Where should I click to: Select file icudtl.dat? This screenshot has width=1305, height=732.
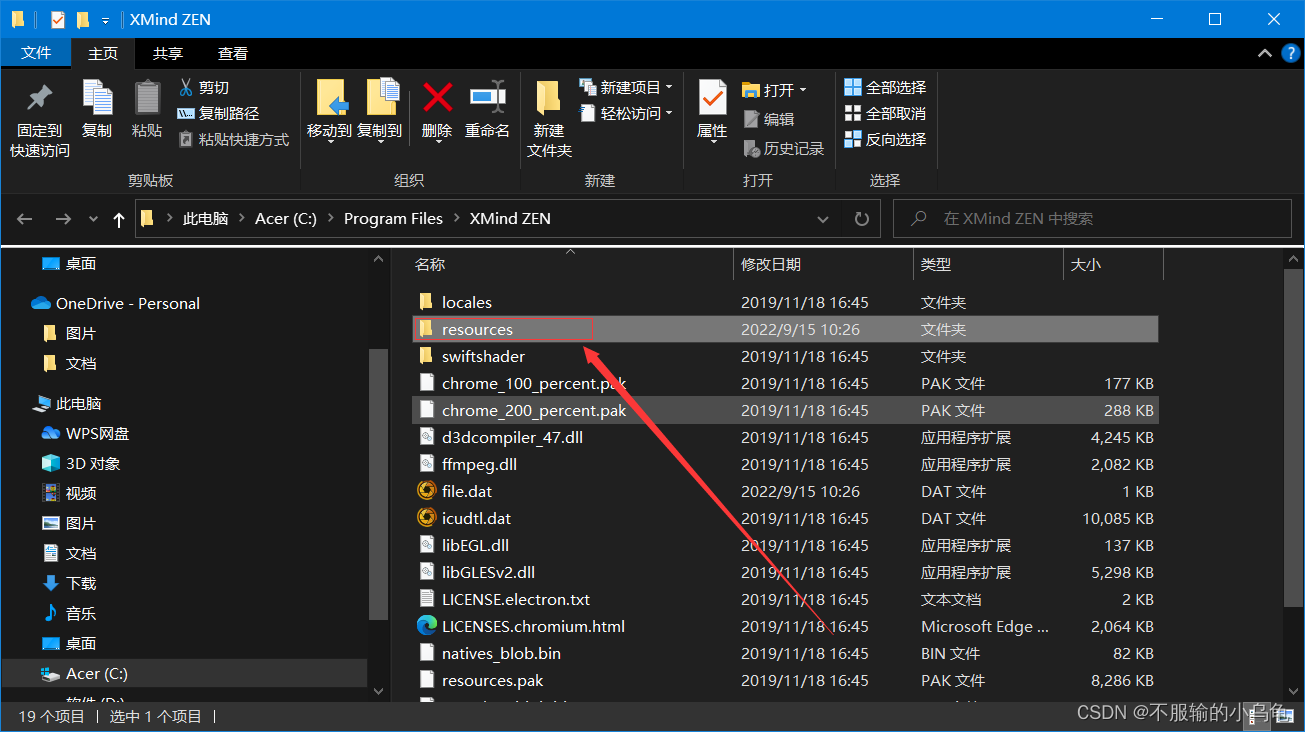476,518
